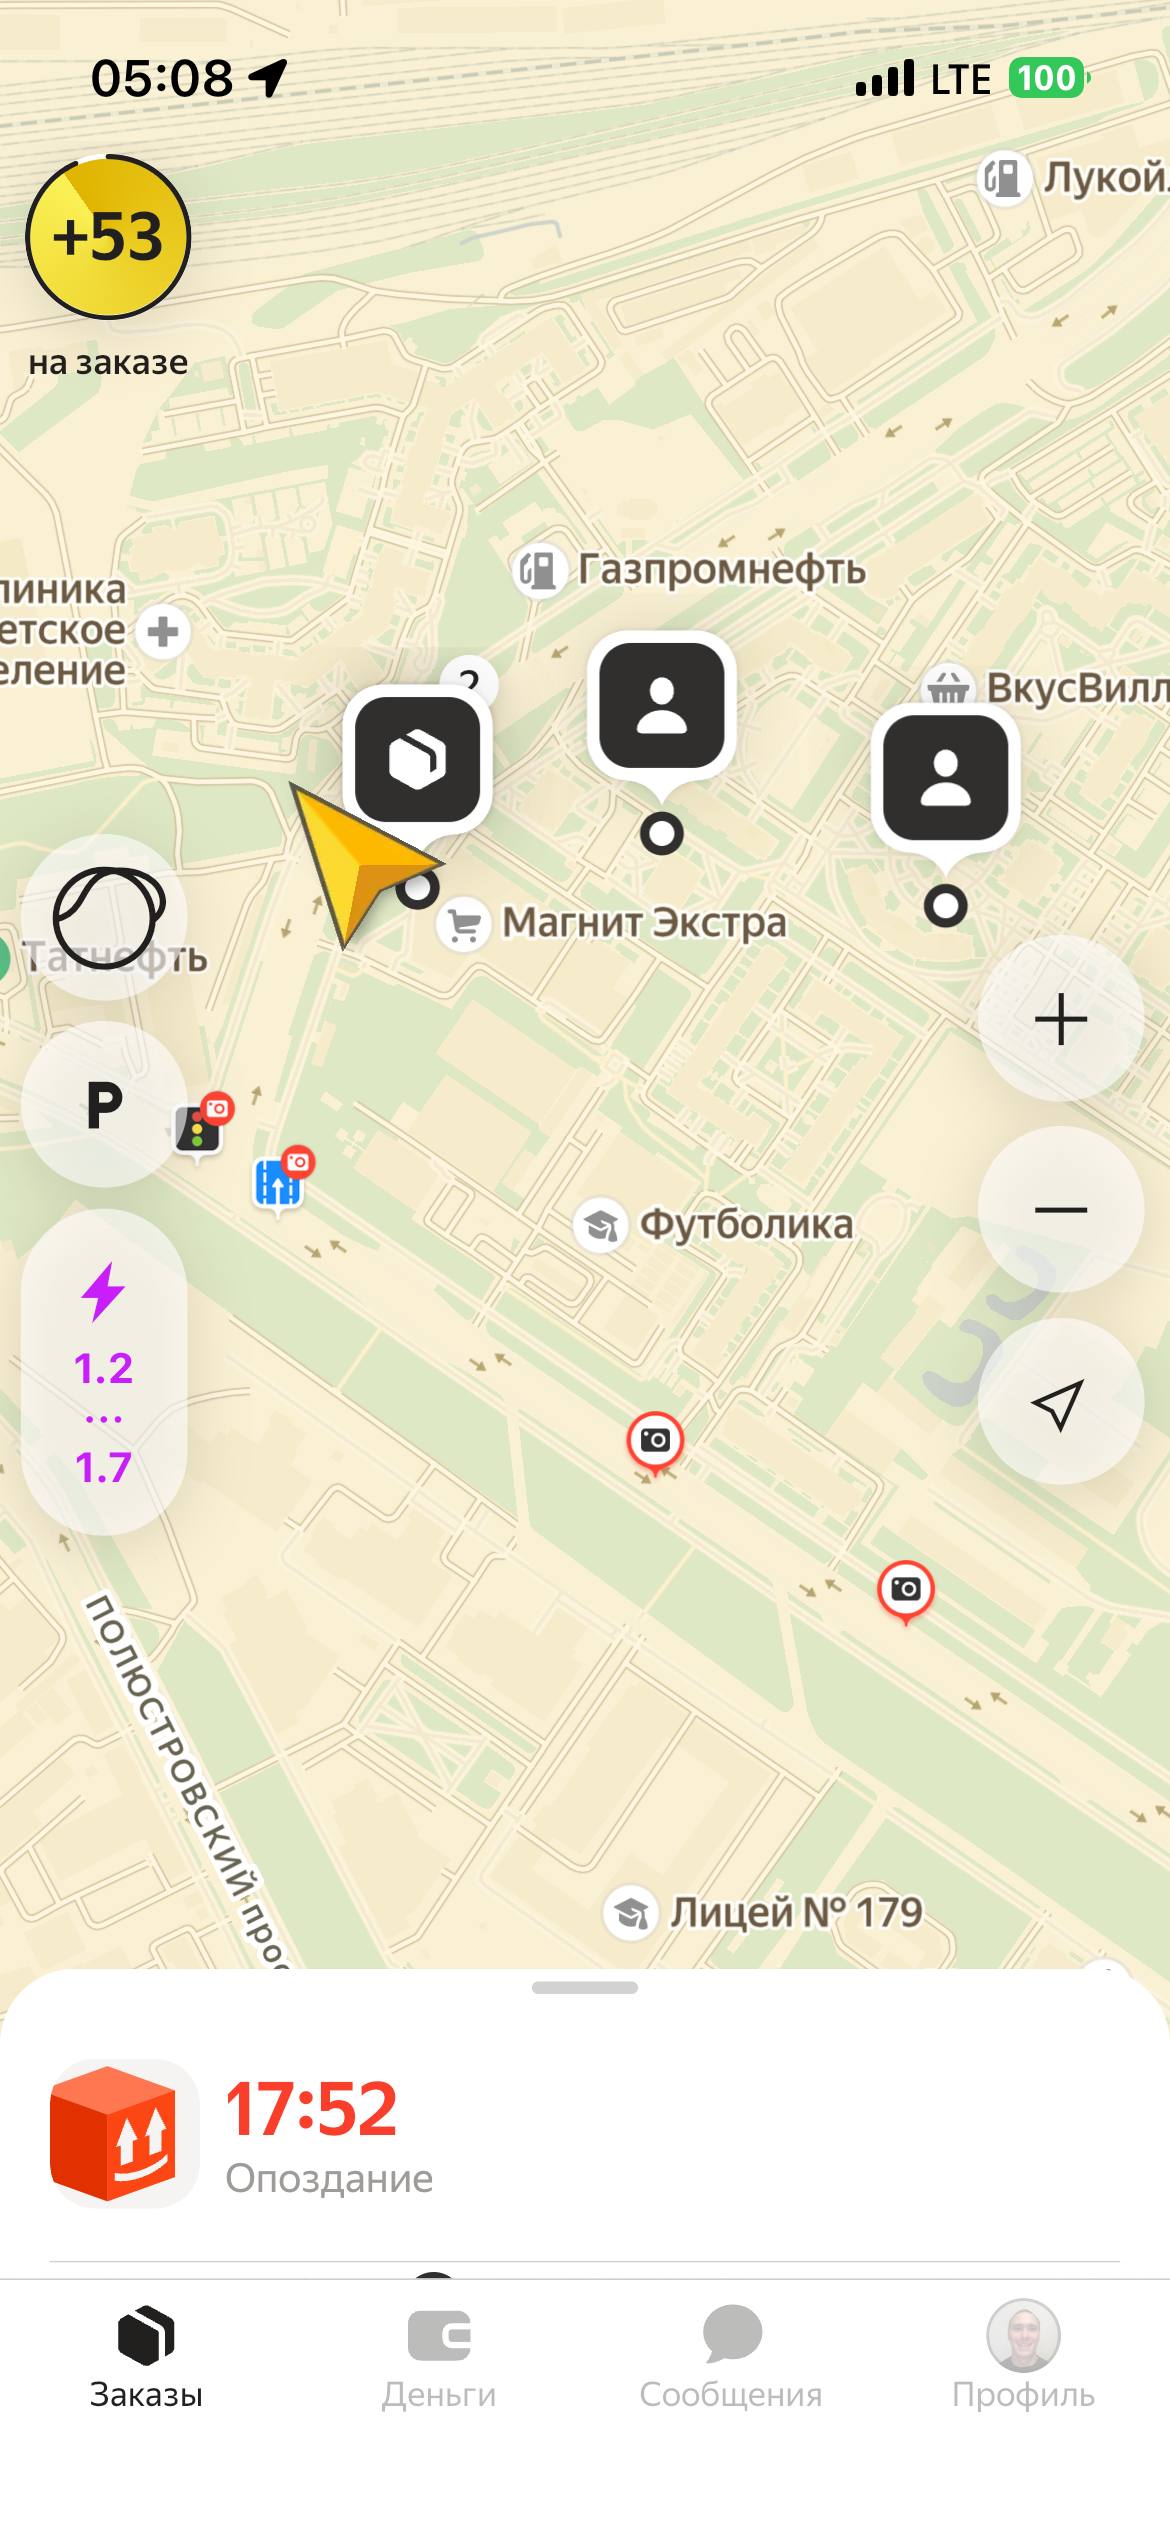This screenshot has width=1170, height=2532.
Task: Tap the speed camera marker near Футболика
Action: (655, 1441)
